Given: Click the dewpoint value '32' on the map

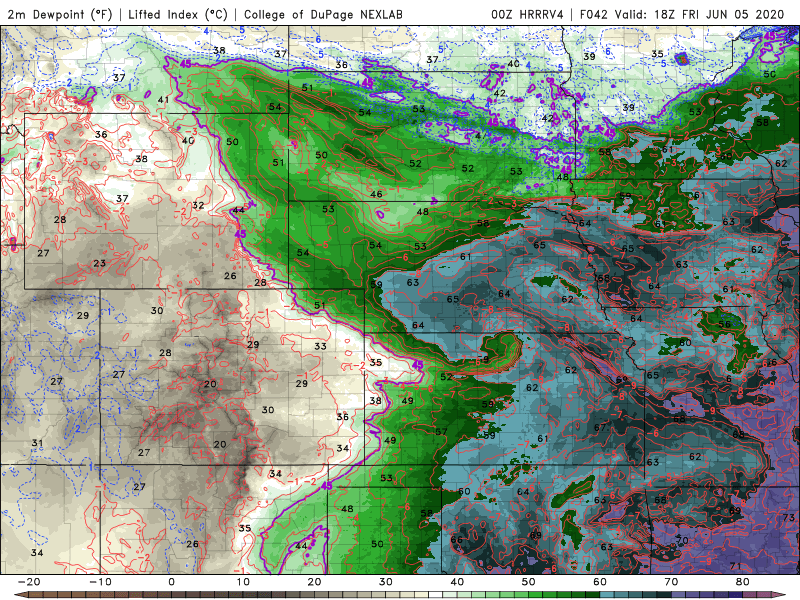Looking at the screenshot, I should click(x=198, y=206).
